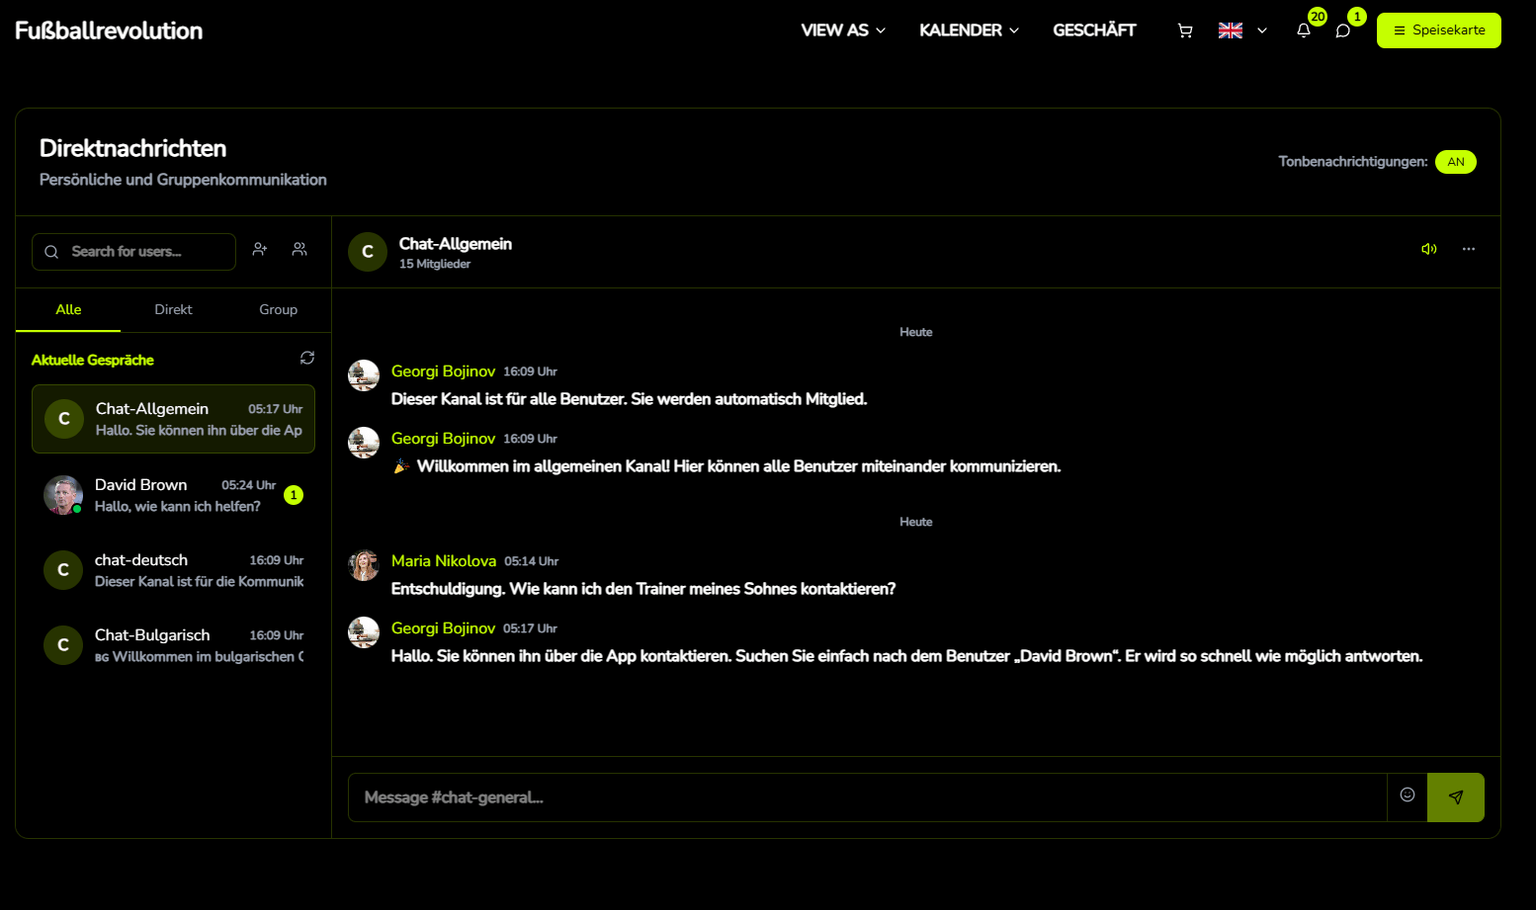
Task: Expand the KALENDER dropdown
Action: click(x=969, y=31)
